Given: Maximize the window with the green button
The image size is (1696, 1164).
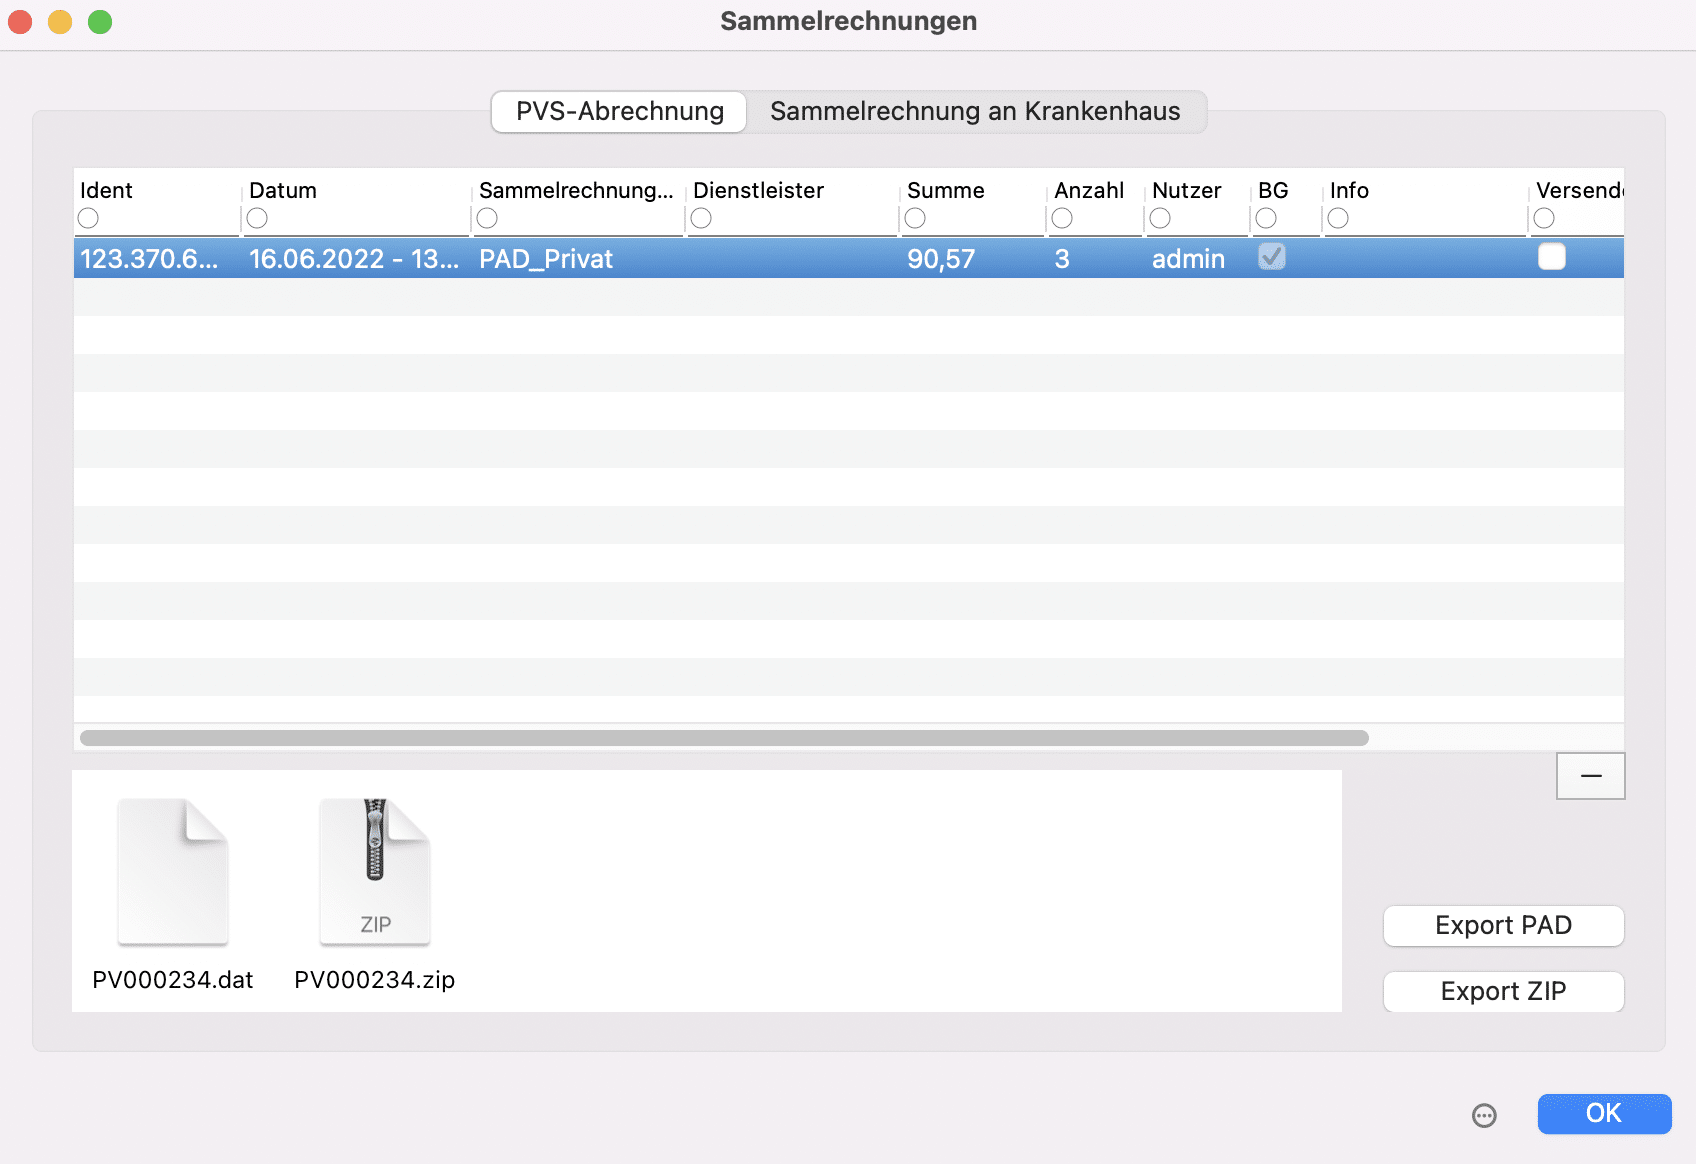Looking at the screenshot, I should pyautogui.click(x=100, y=22).
